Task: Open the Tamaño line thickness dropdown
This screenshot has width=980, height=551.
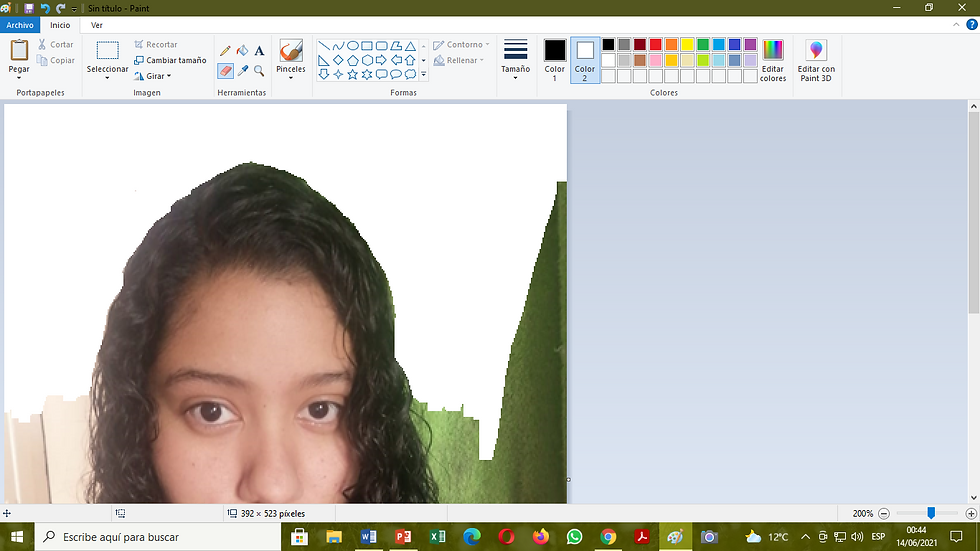Action: click(x=515, y=60)
